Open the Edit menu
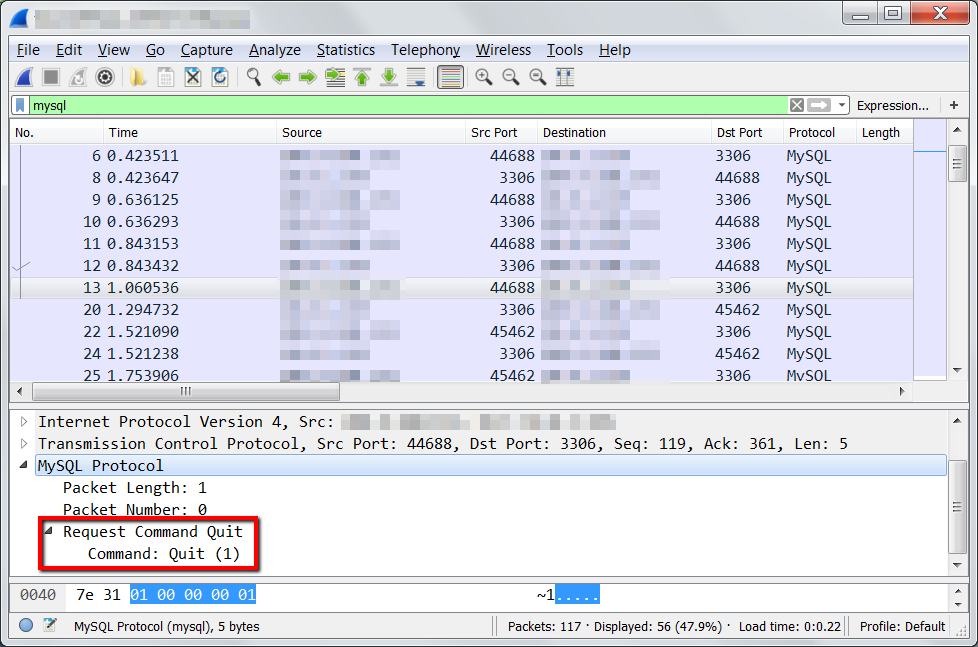This screenshot has width=978, height=647. pos(69,50)
